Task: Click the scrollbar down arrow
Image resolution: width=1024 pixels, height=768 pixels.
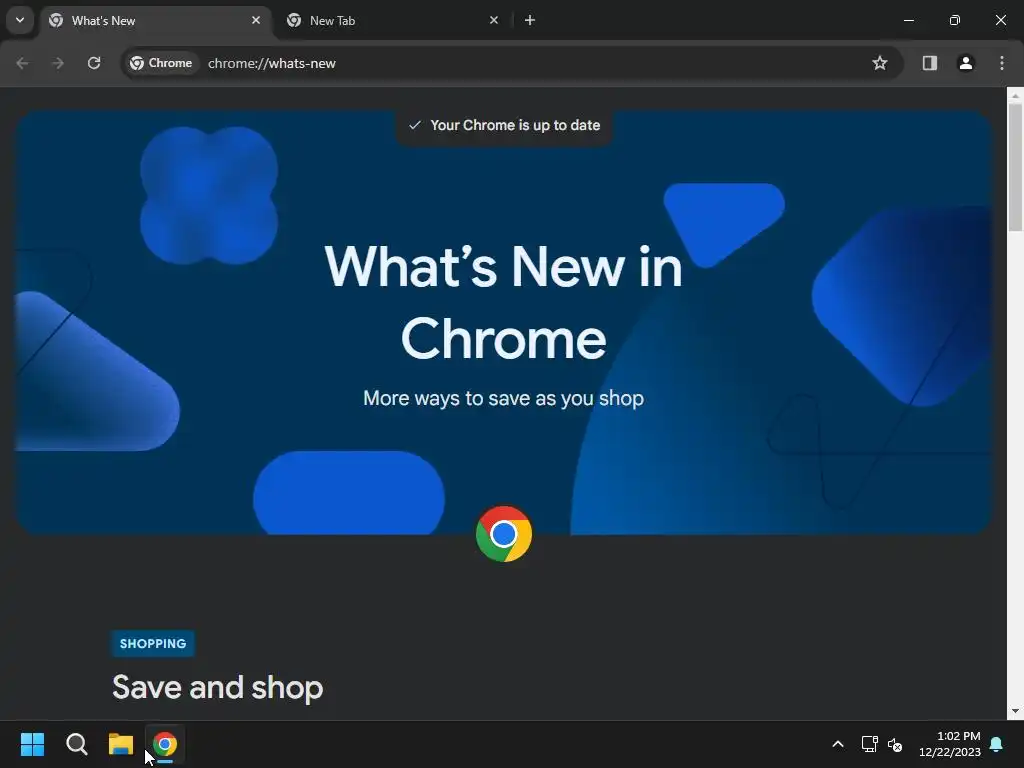Action: point(1015,711)
